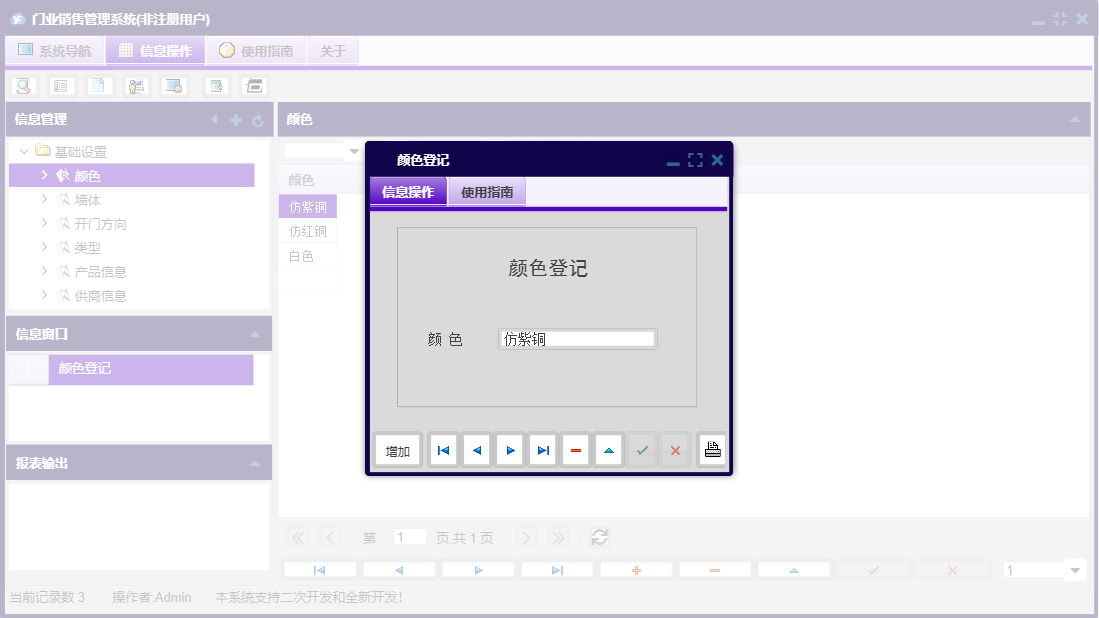The width and height of the screenshot is (1099, 618).
Task: Click the 增加 button in the dialog
Action: 397,450
